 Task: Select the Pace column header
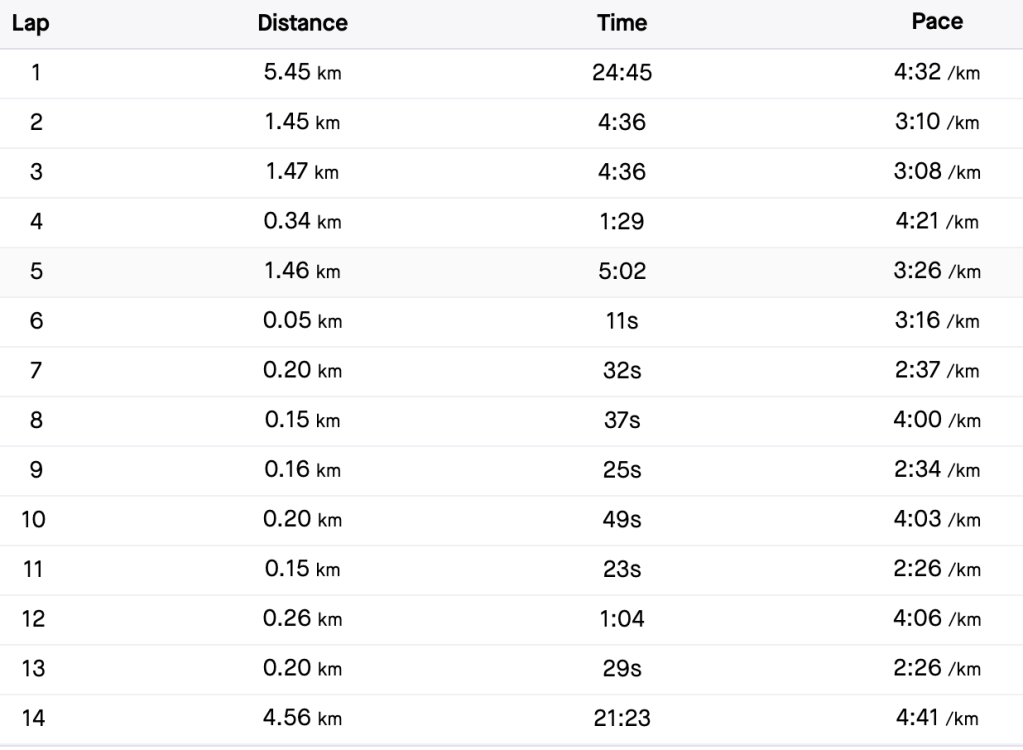[x=937, y=23]
